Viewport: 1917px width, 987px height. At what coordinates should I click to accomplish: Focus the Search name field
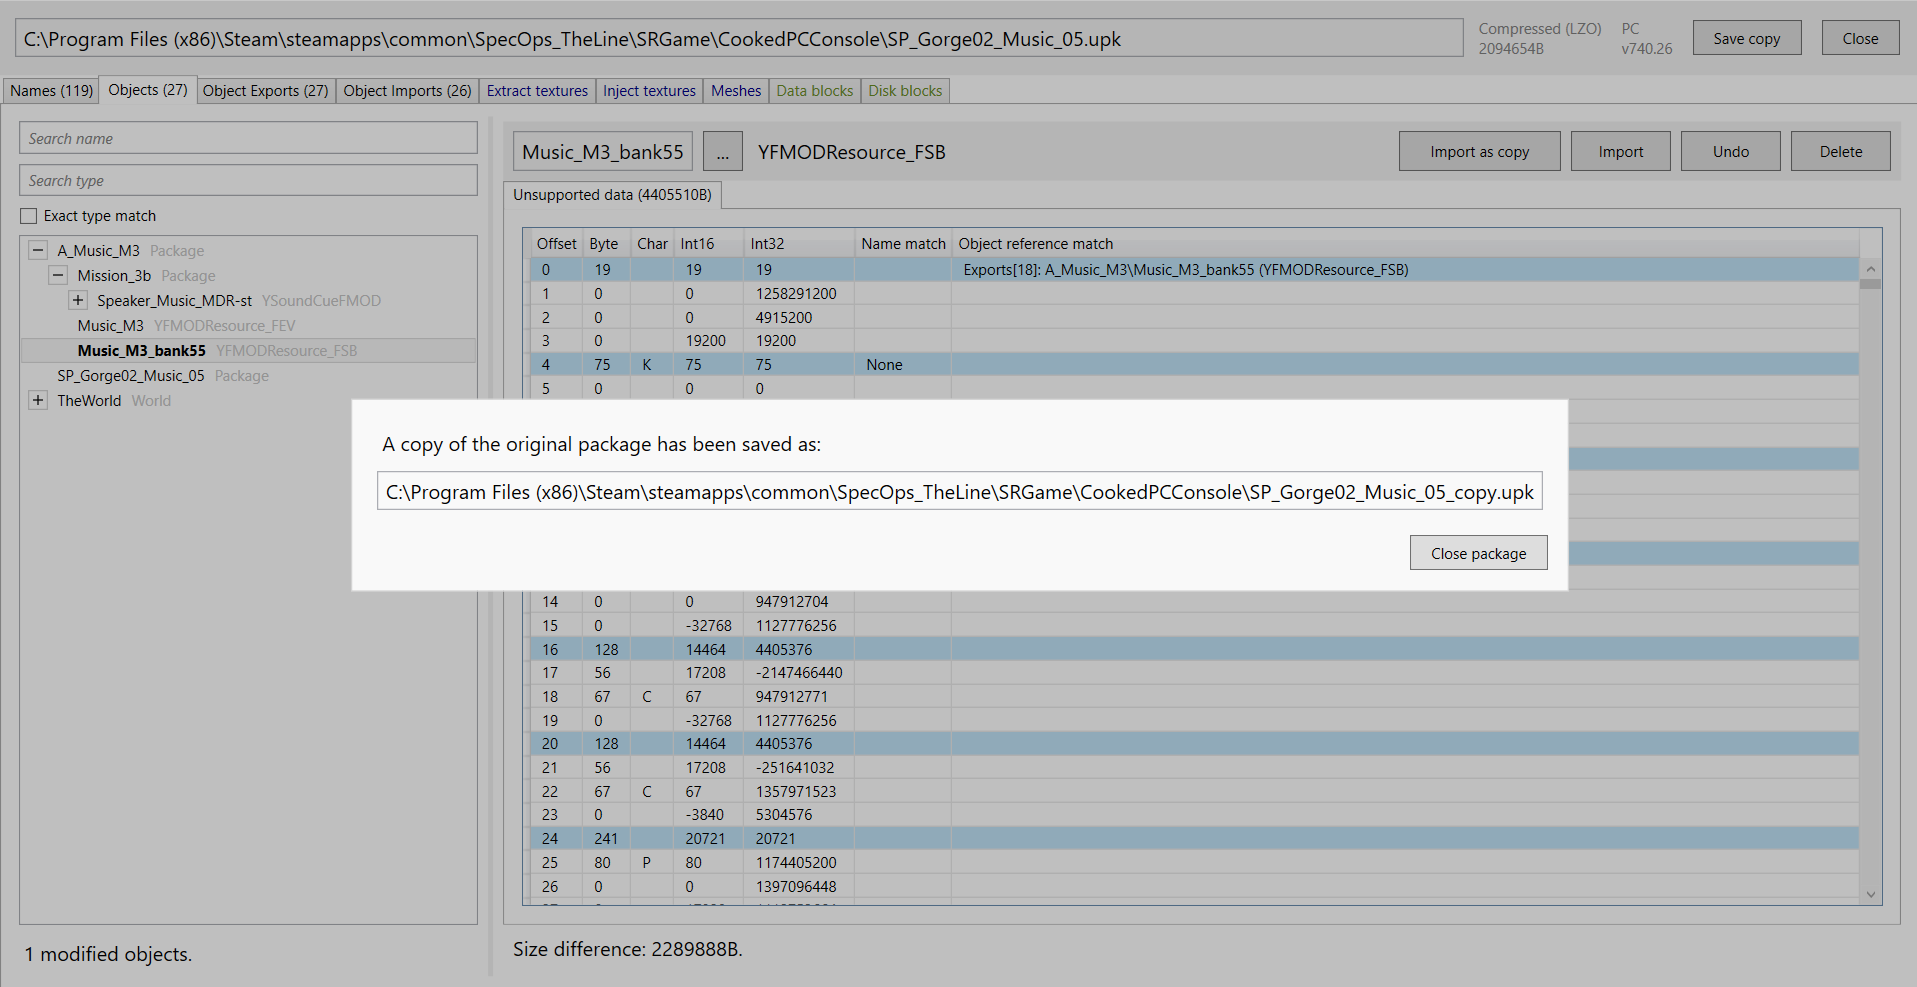point(248,139)
